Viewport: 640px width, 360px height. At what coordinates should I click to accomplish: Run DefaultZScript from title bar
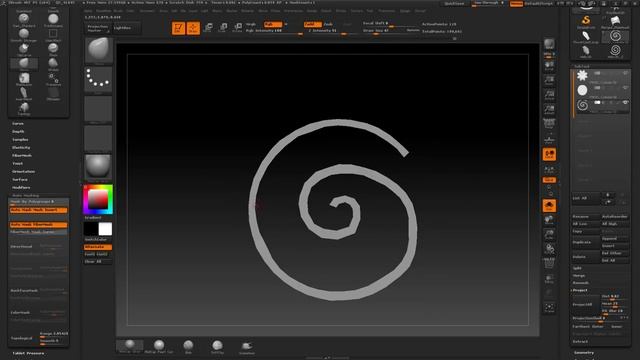(538, 3)
